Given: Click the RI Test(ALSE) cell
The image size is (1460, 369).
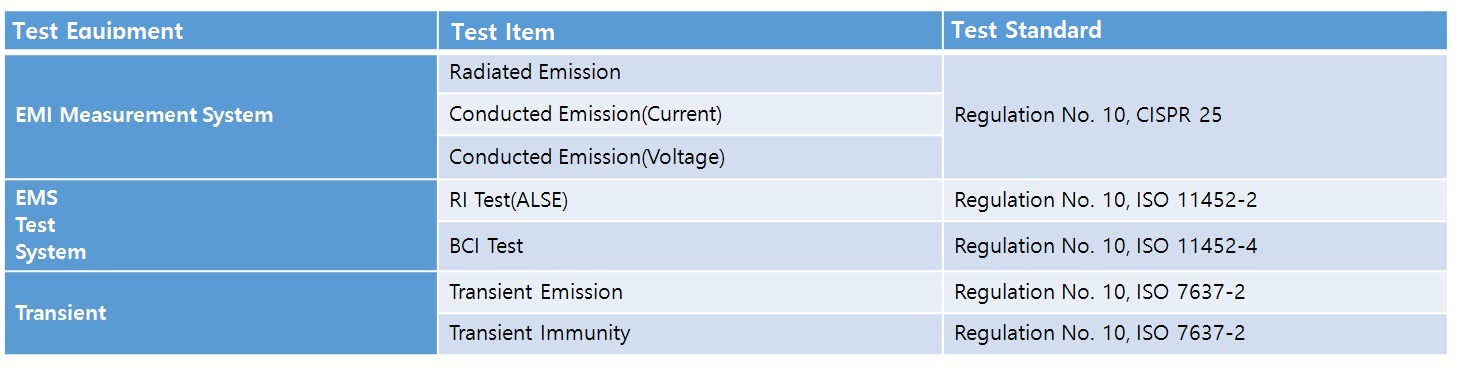Looking at the screenshot, I should pos(690,200).
